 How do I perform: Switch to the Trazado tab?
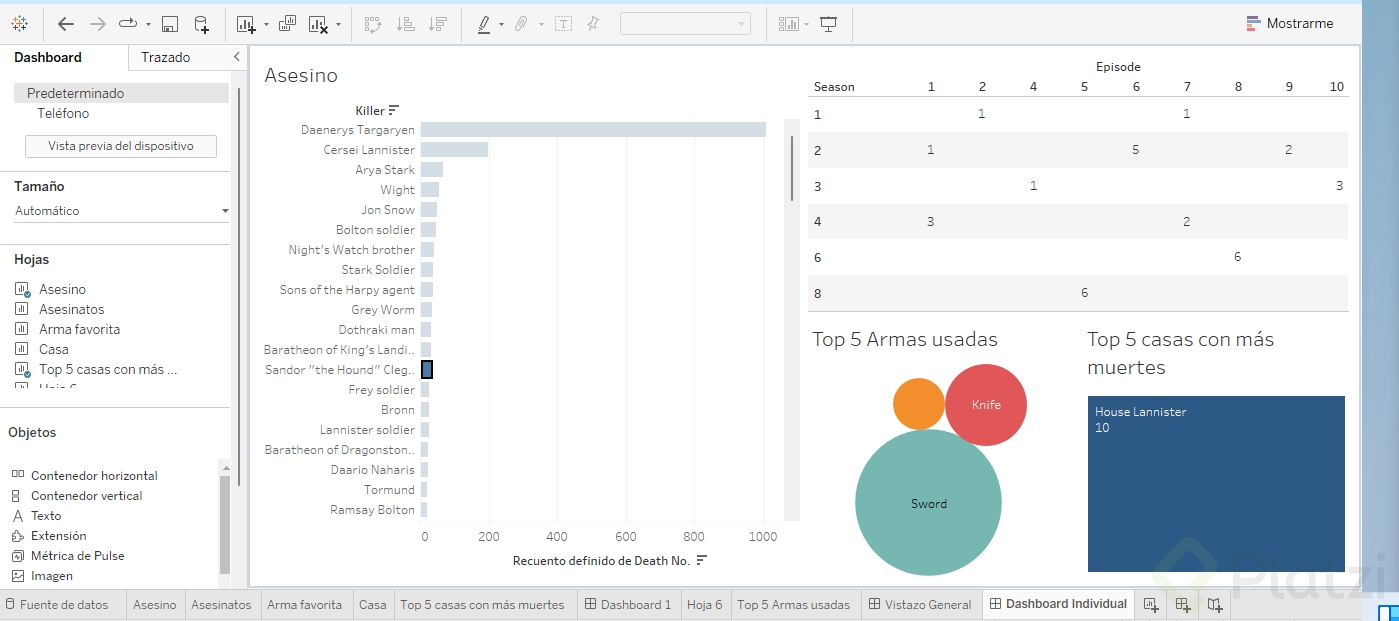click(166, 57)
